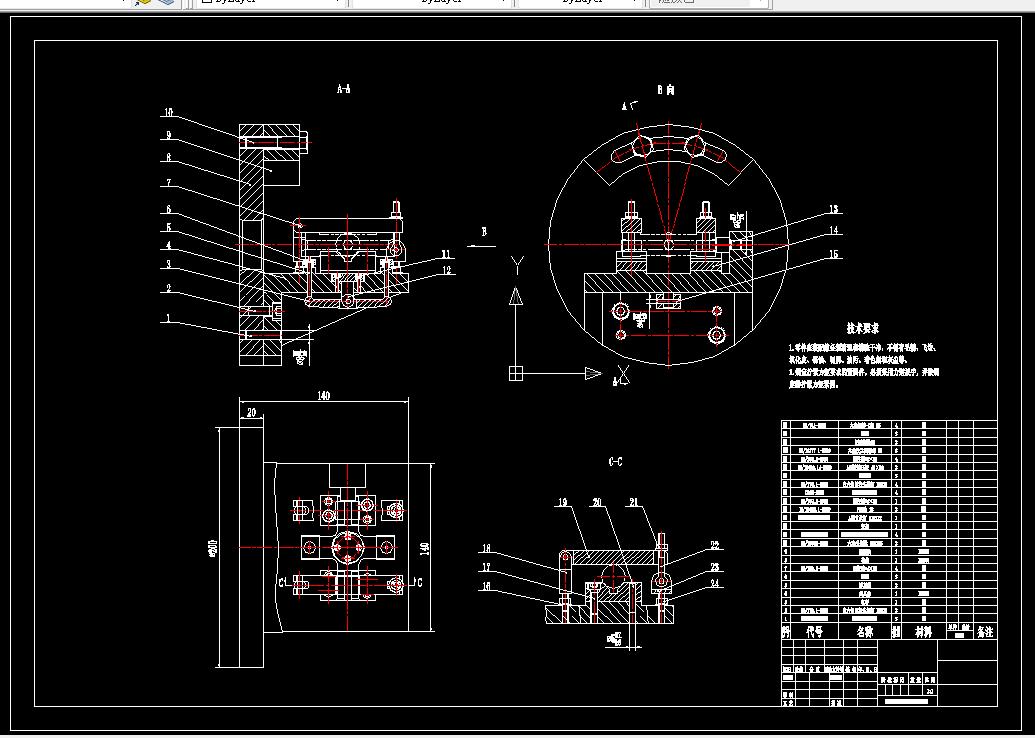Click part balloon number 17

485,566
